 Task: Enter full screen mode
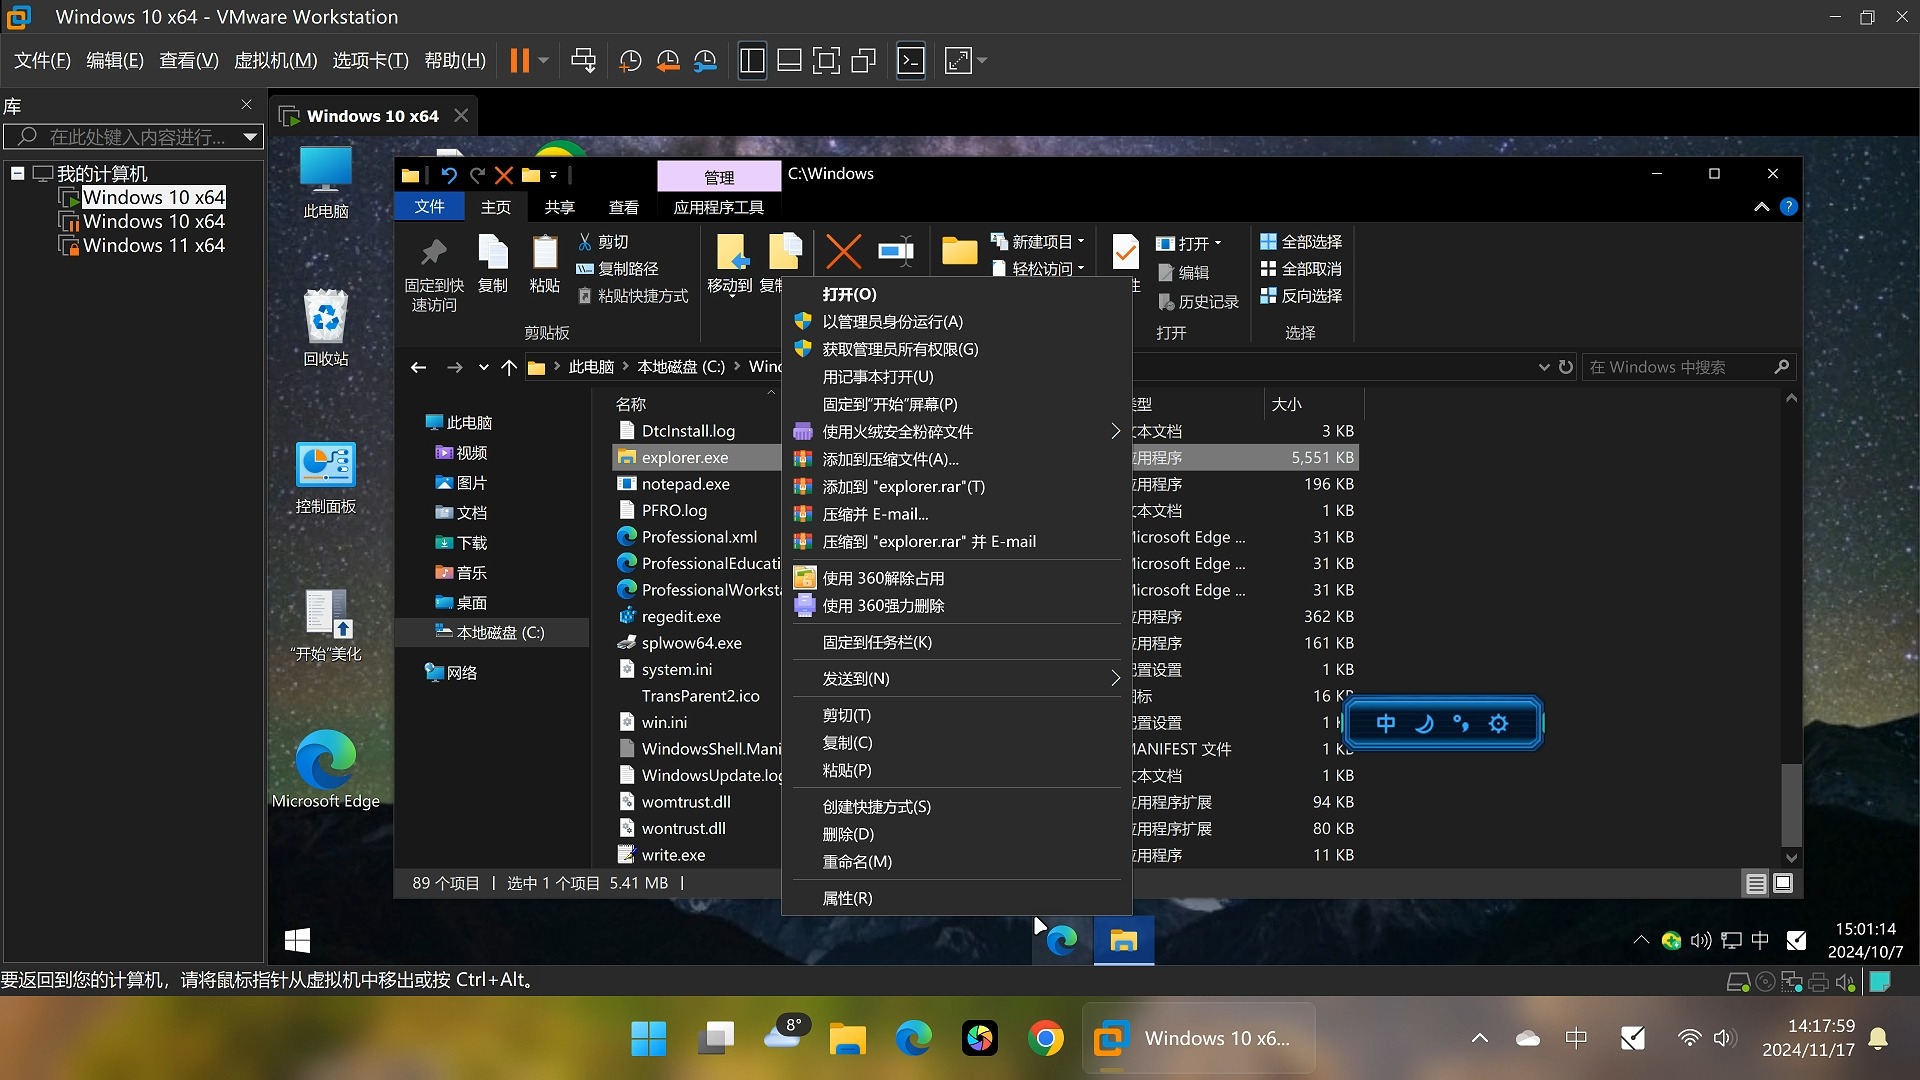tap(826, 61)
